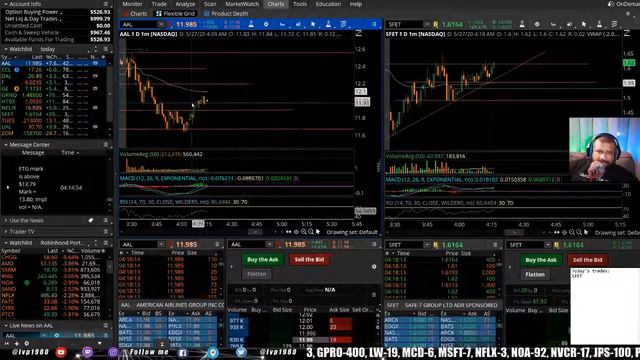Screen dimensions: 640x360
Task: Click the SFET chart symbol input field
Action: point(404,24)
